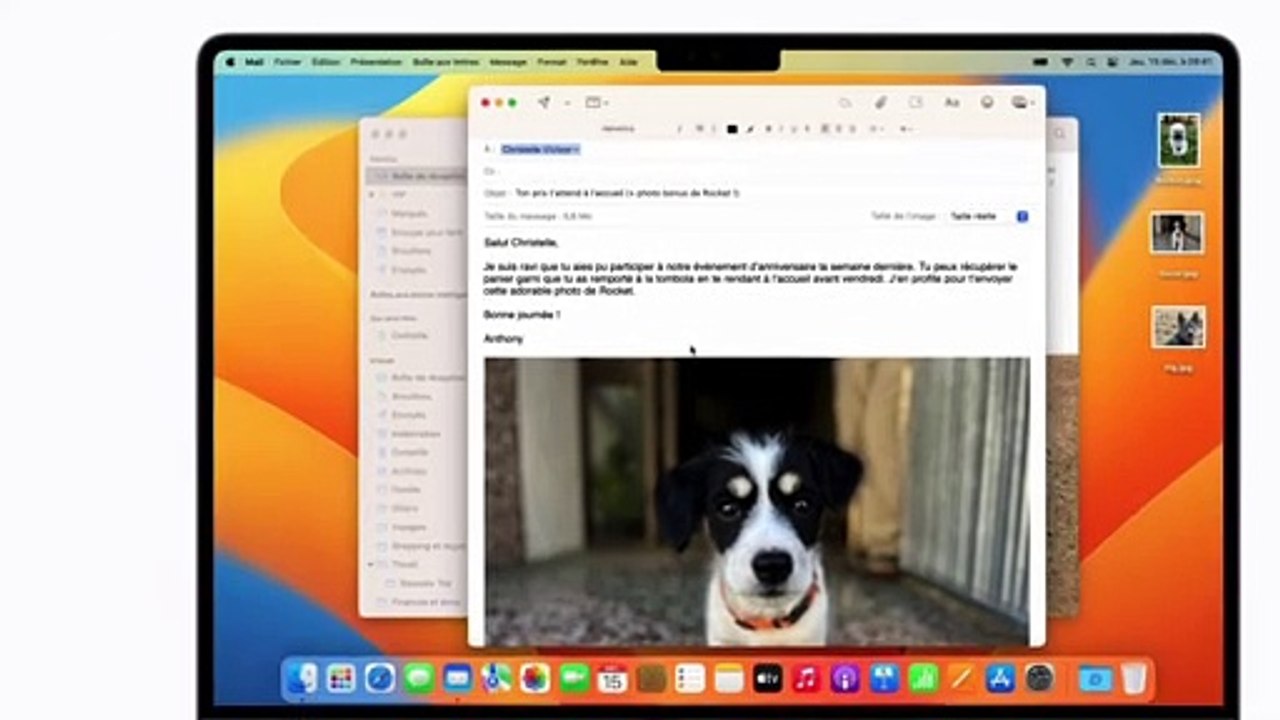The image size is (1280, 720).
Task: Open the Mail menu in the menu bar
Action: pyautogui.click(x=254, y=62)
